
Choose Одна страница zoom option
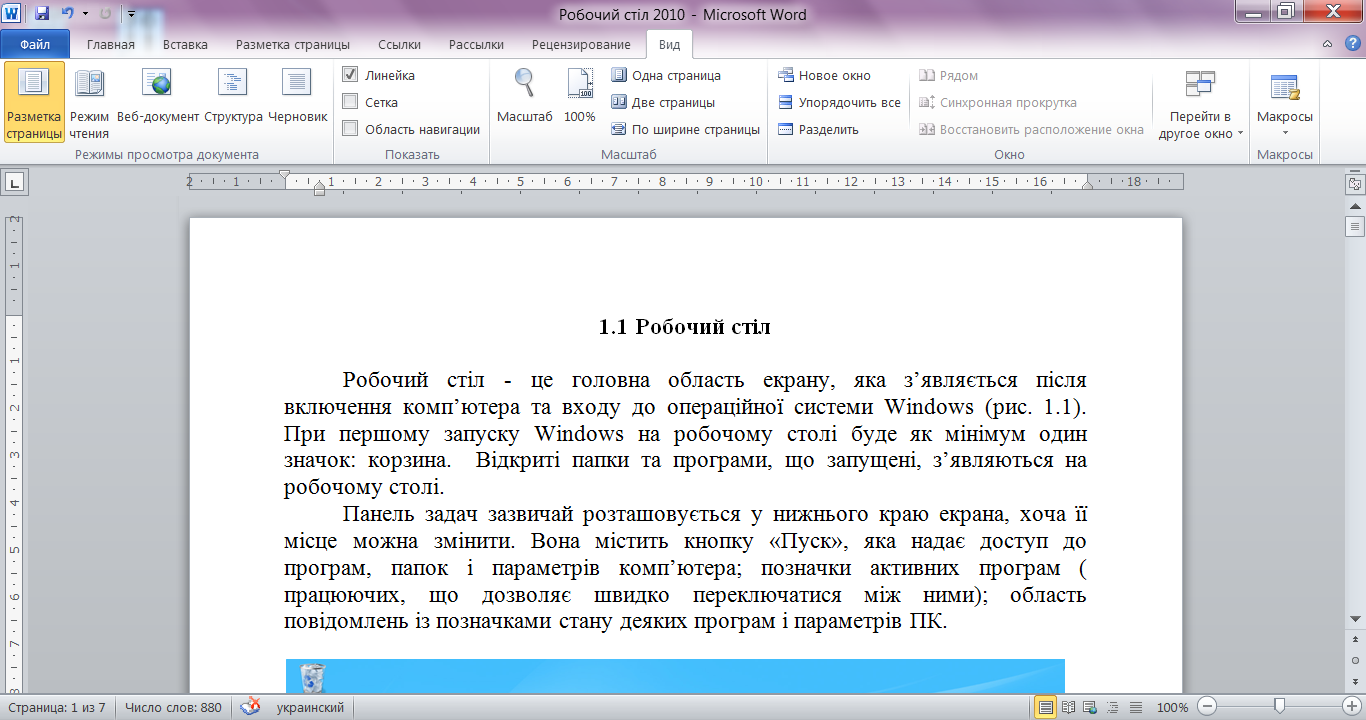tap(666, 76)
